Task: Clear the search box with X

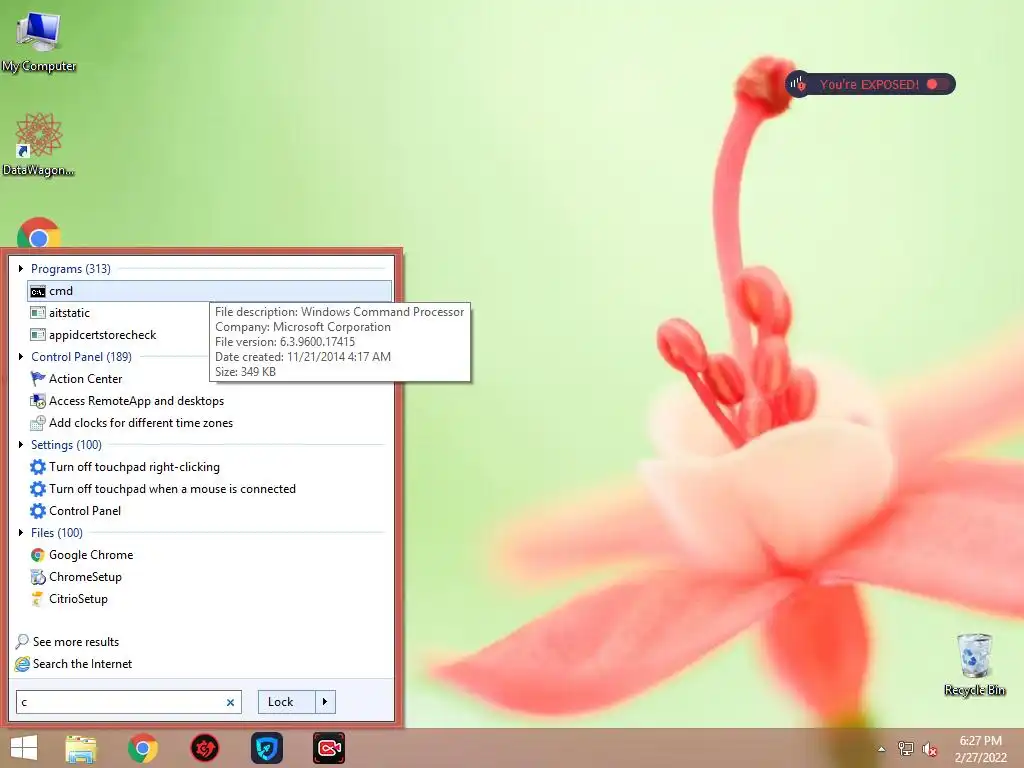Action: pyautogui.click(x=230, y=703)
